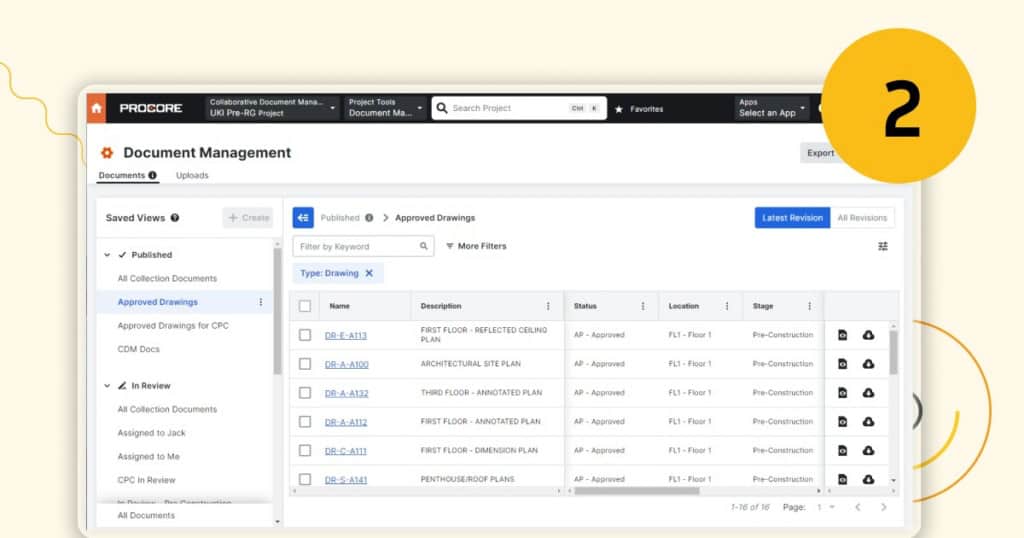Switch to the Uploads tab
1024x538 pixels.
tap(192, 175)
